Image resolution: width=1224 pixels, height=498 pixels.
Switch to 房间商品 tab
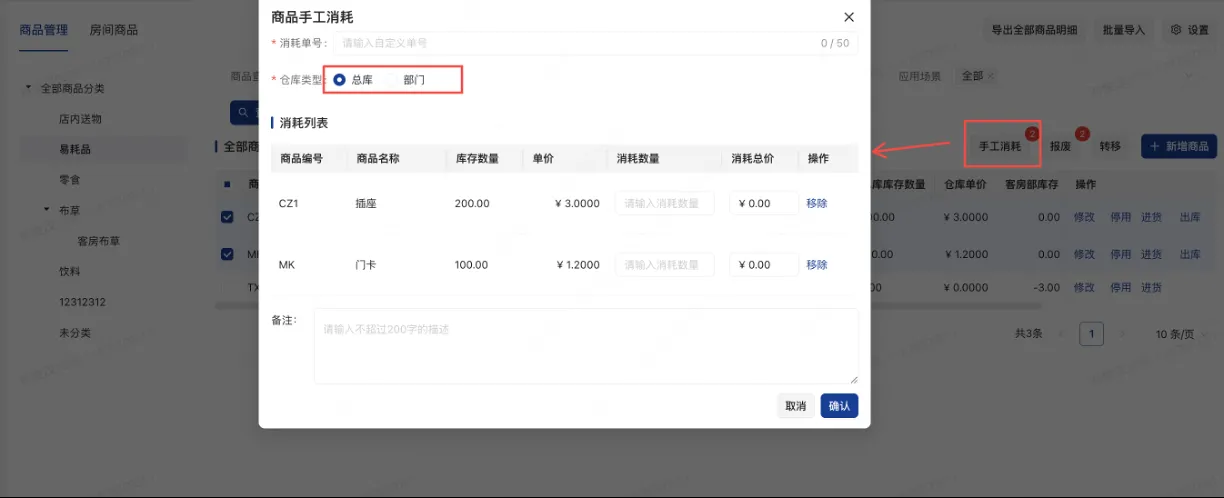pyautogui.click(x=113, y=30)
